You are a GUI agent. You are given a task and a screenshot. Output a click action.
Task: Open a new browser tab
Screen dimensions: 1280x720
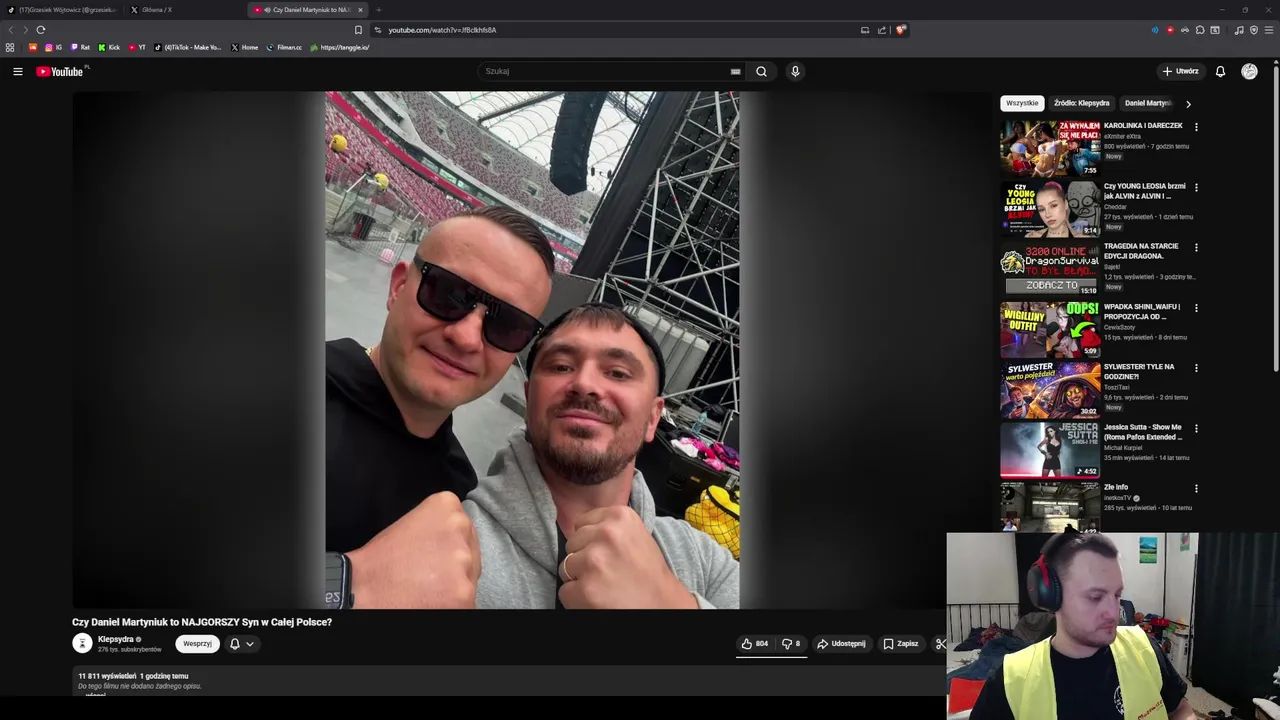coord(378,10)
